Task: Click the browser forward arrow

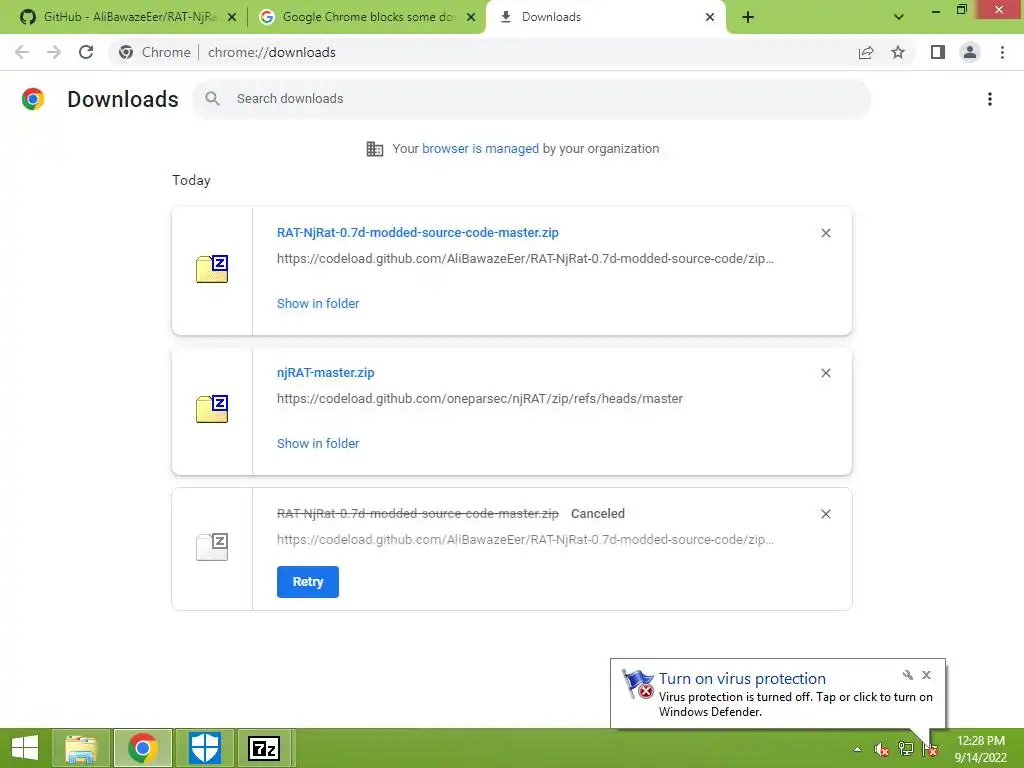Action: [54, 52]
